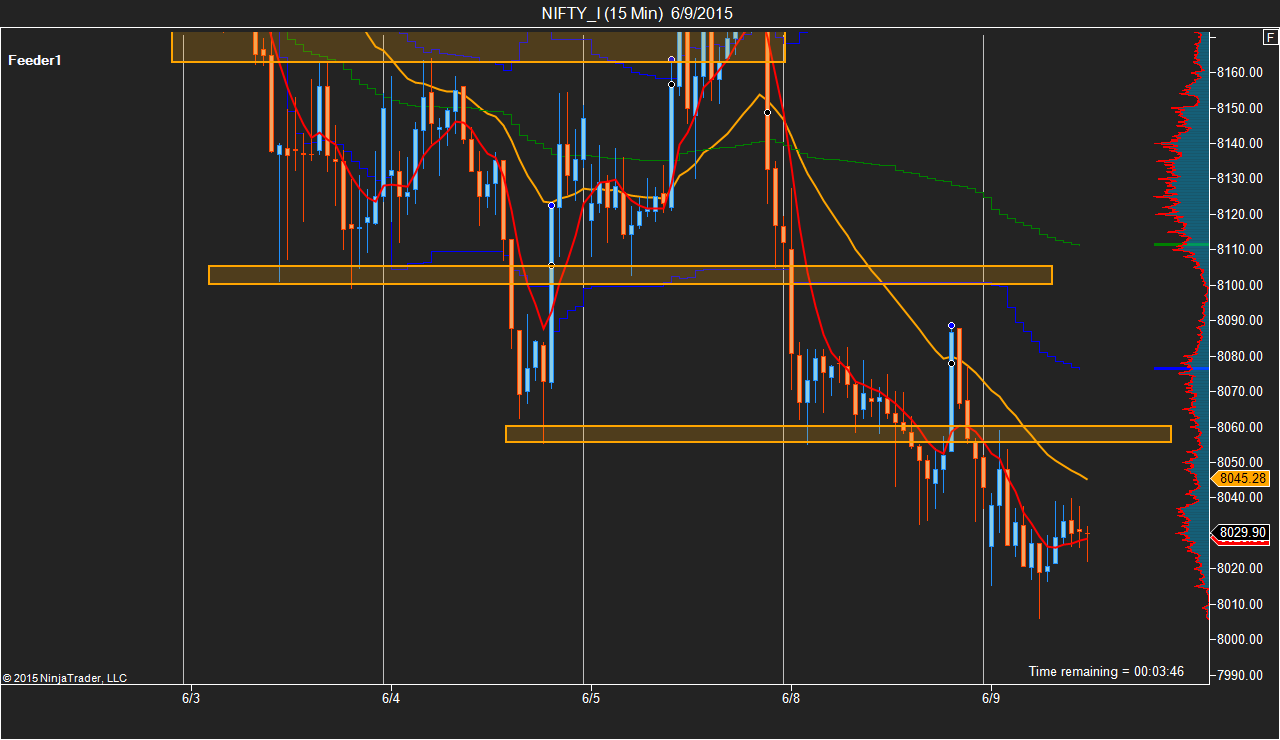Image resolution: width=1280 pixels, height=740 pixels.
Task: Click the 6/4 date label
Action: (390, 697)
